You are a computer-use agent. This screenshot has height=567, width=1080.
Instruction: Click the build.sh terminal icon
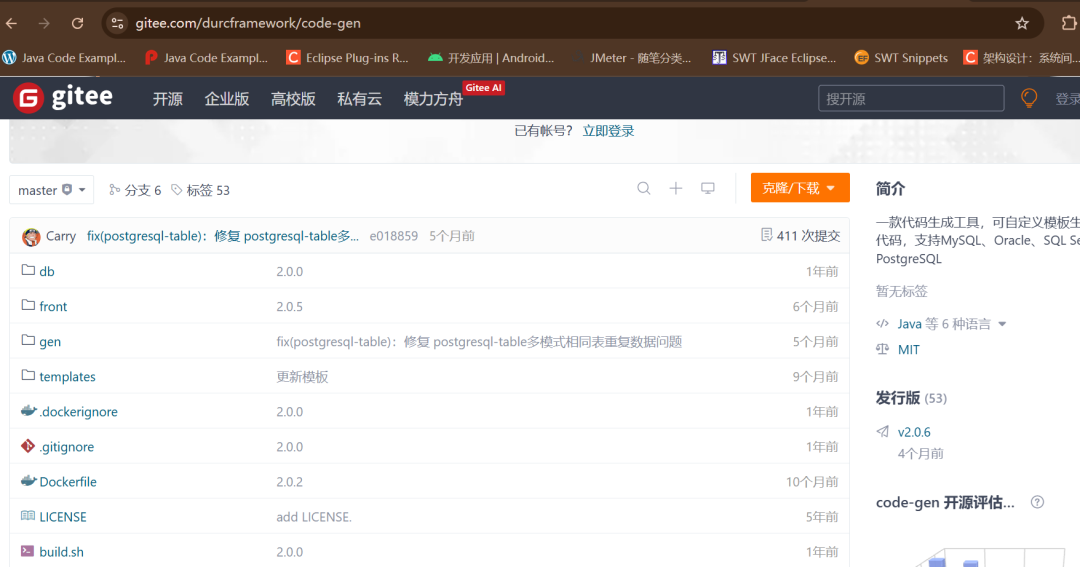(x=28, y=551)
